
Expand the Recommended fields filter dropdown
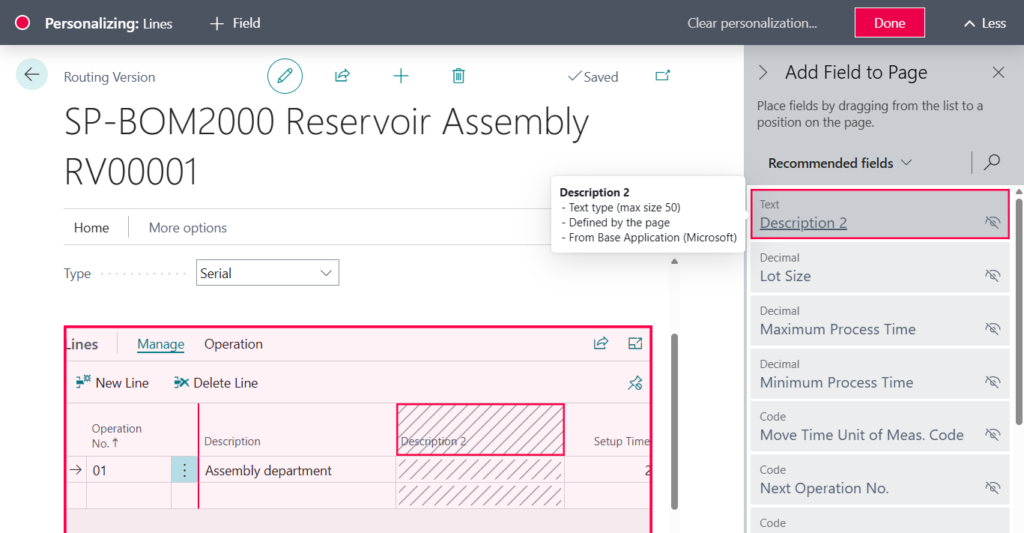point(840,163)
